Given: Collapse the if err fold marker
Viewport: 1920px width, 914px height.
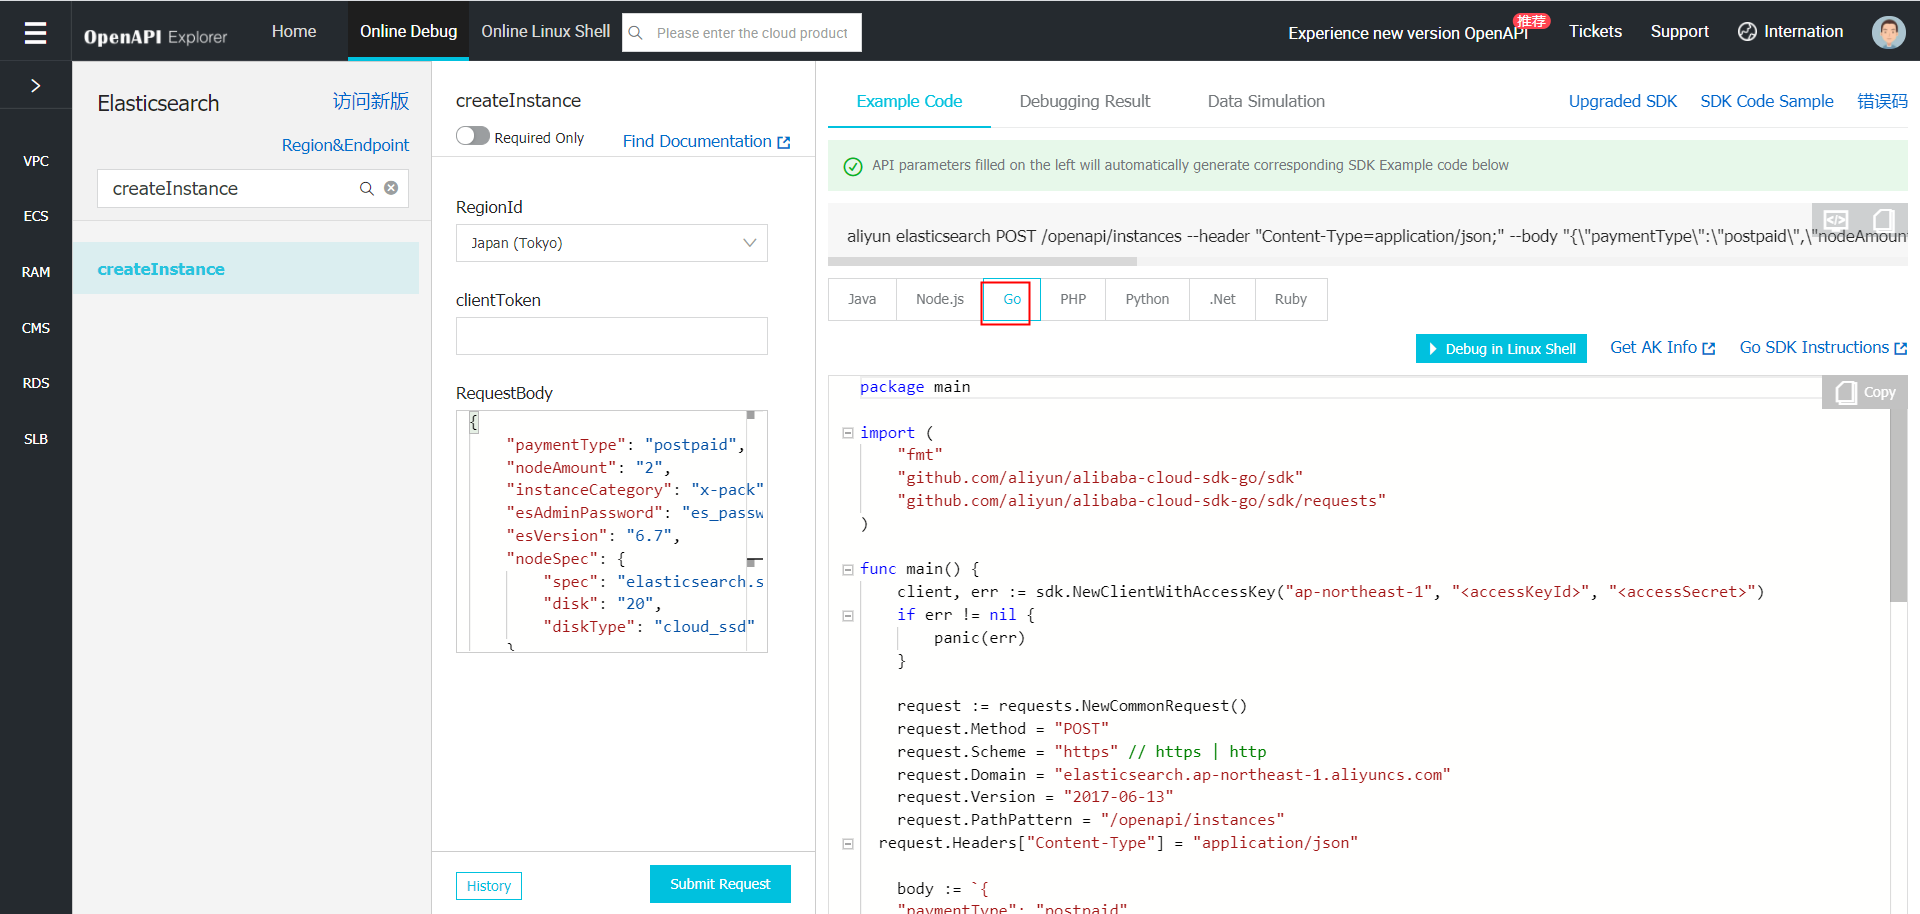Looking at the screenshot, I should click(x=848, y=615).
